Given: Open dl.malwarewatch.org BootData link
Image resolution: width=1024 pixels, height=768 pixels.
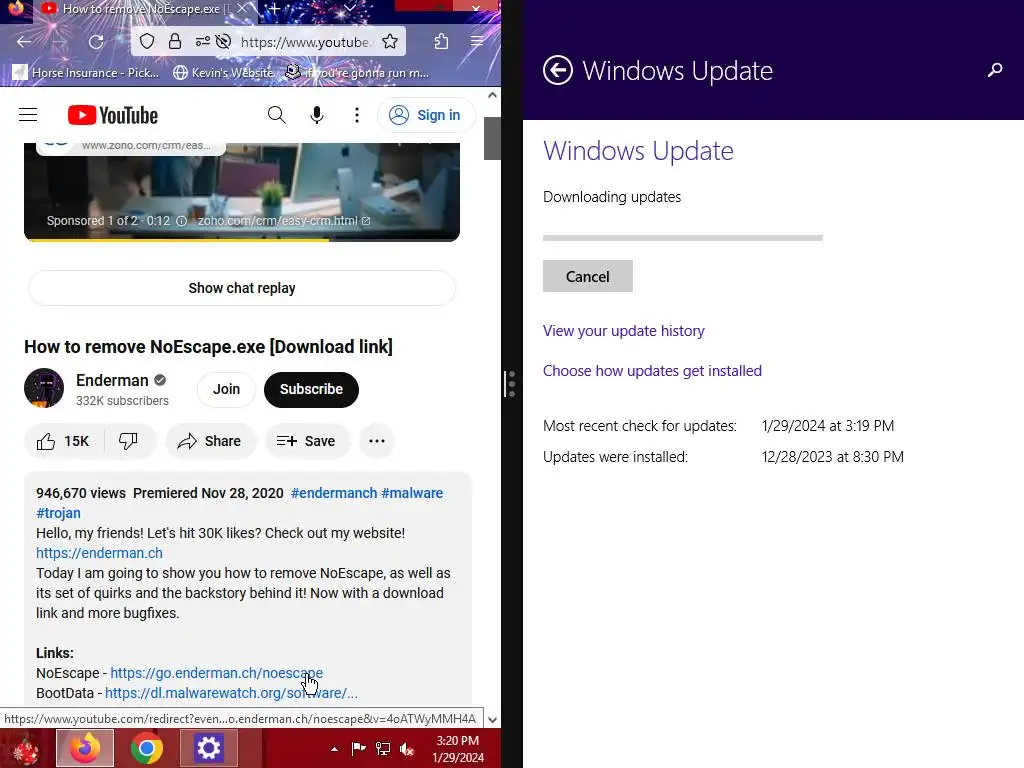Looking at the screenshot, I should pyautogui.click(x=231, y=693).
